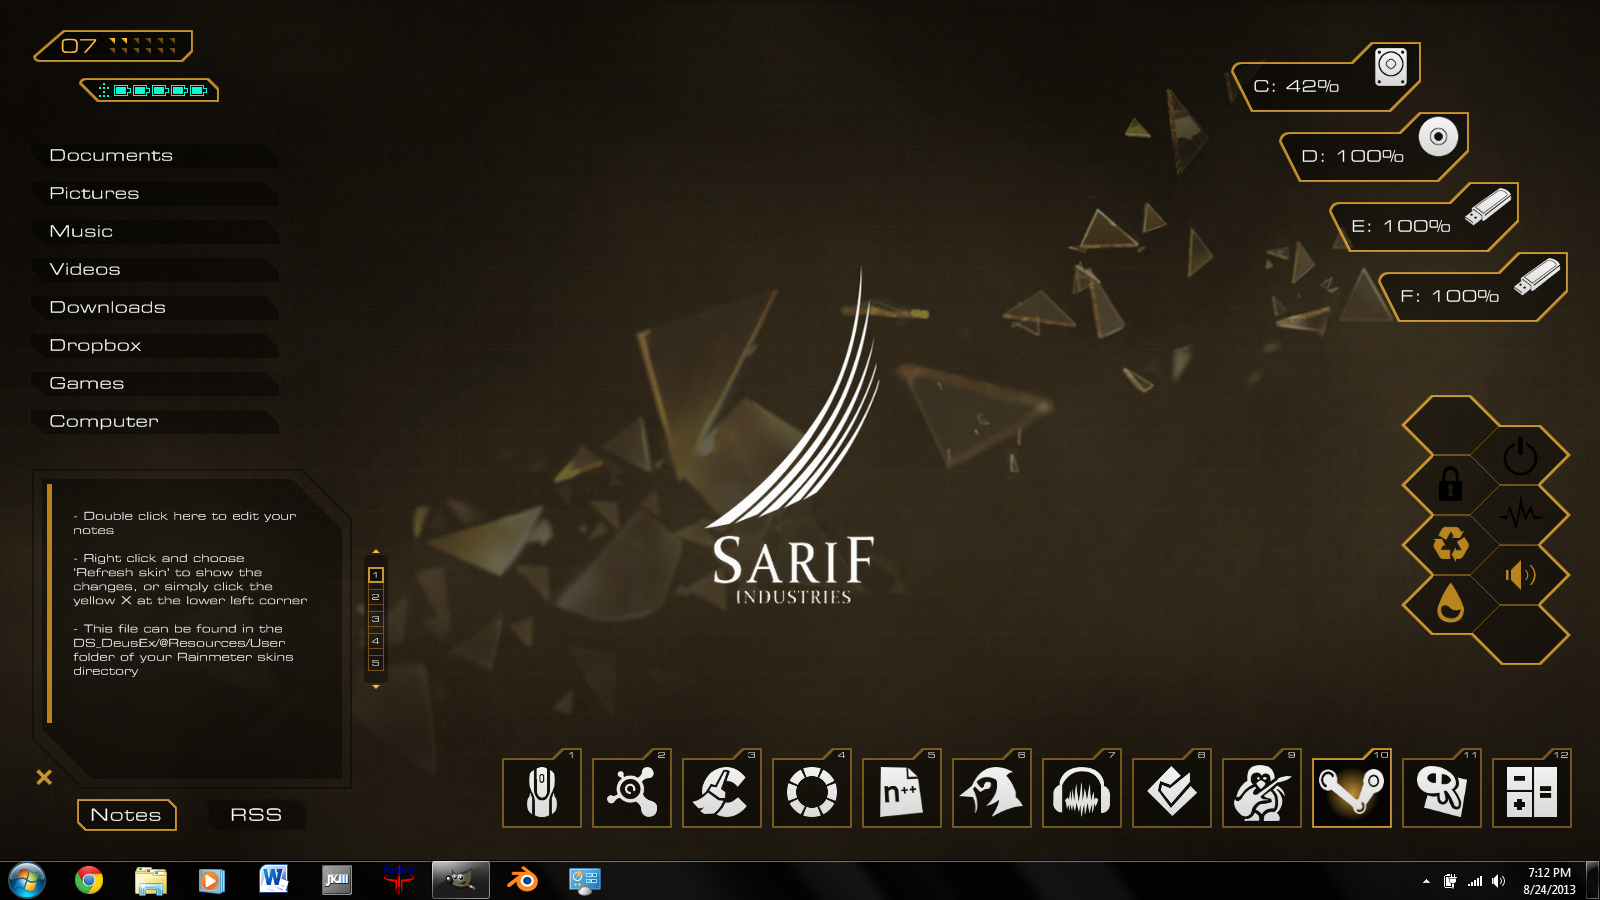
Task: Click the 07 counter widget
Action: click(x=113, y=46)
